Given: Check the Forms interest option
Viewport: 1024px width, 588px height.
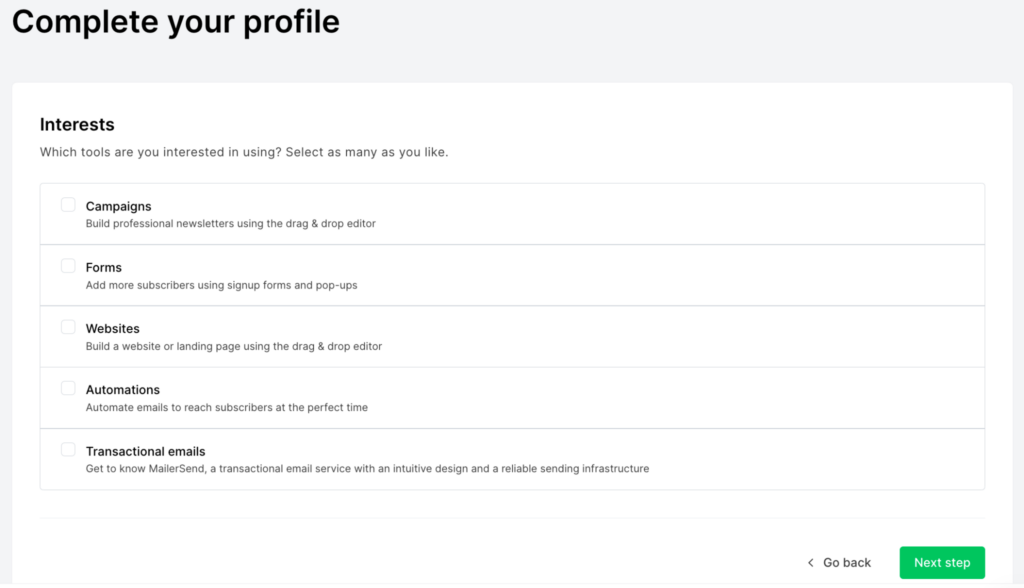Looking at the screenshot, I should (68, 265).
